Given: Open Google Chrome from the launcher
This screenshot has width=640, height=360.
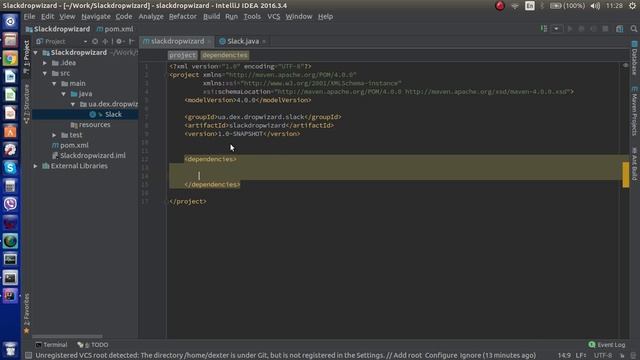Looking at the screenshot, I should click(10, 58).
